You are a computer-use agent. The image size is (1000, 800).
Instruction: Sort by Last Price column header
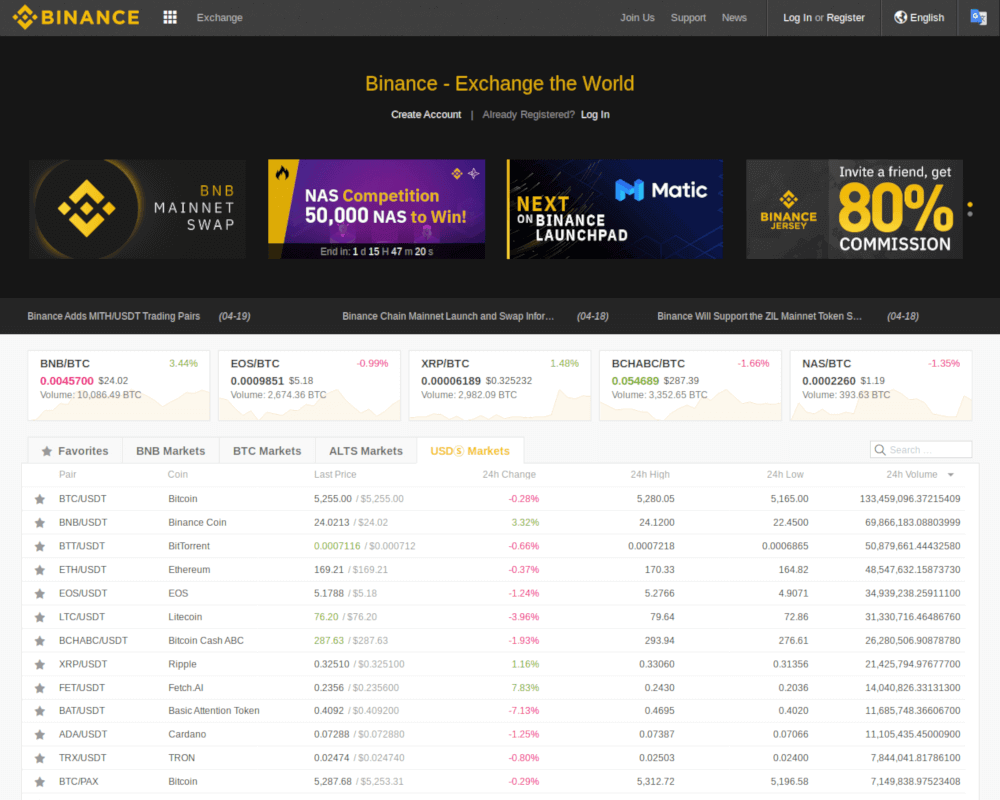click(335, 475)
